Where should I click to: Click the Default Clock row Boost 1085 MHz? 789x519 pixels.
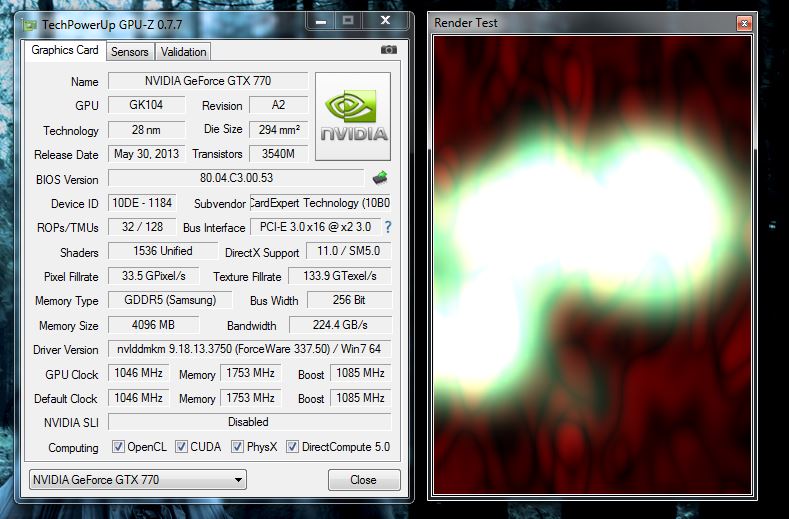pos(360,398)
